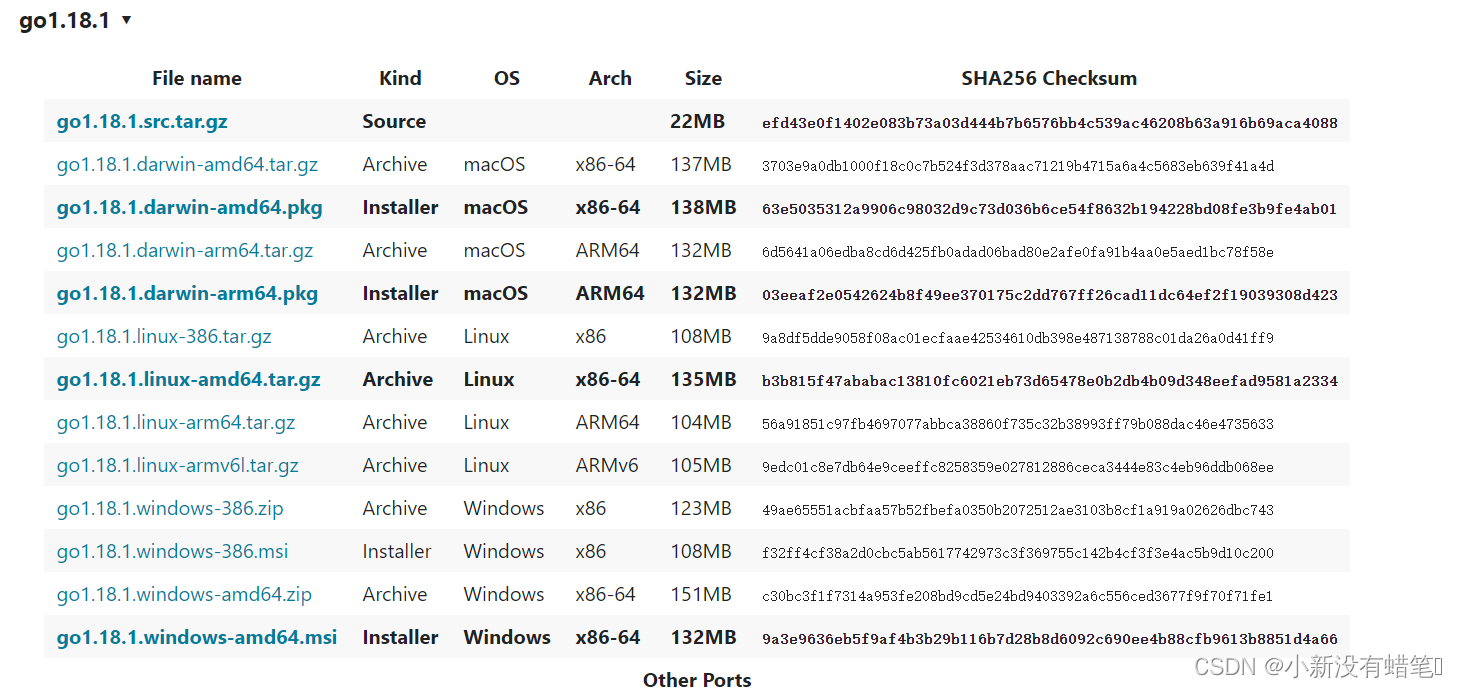The width and height of the screenshot is (1457, 688).
Task: Download go1.18.1.linux-armv6l.tar.gz archive
Action: click(177, 466)
